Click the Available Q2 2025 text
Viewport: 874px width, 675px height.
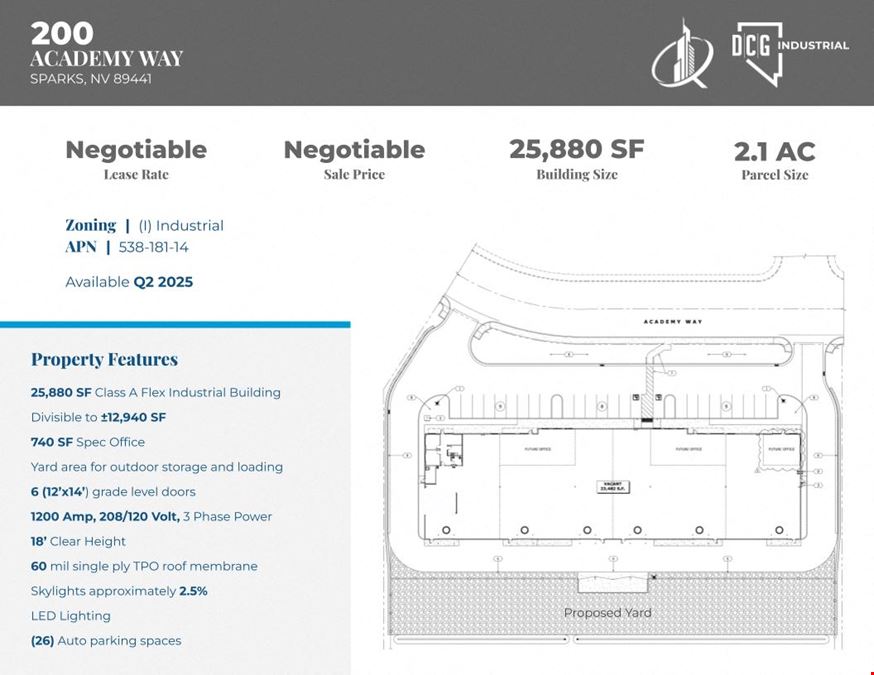pos(129,282)
